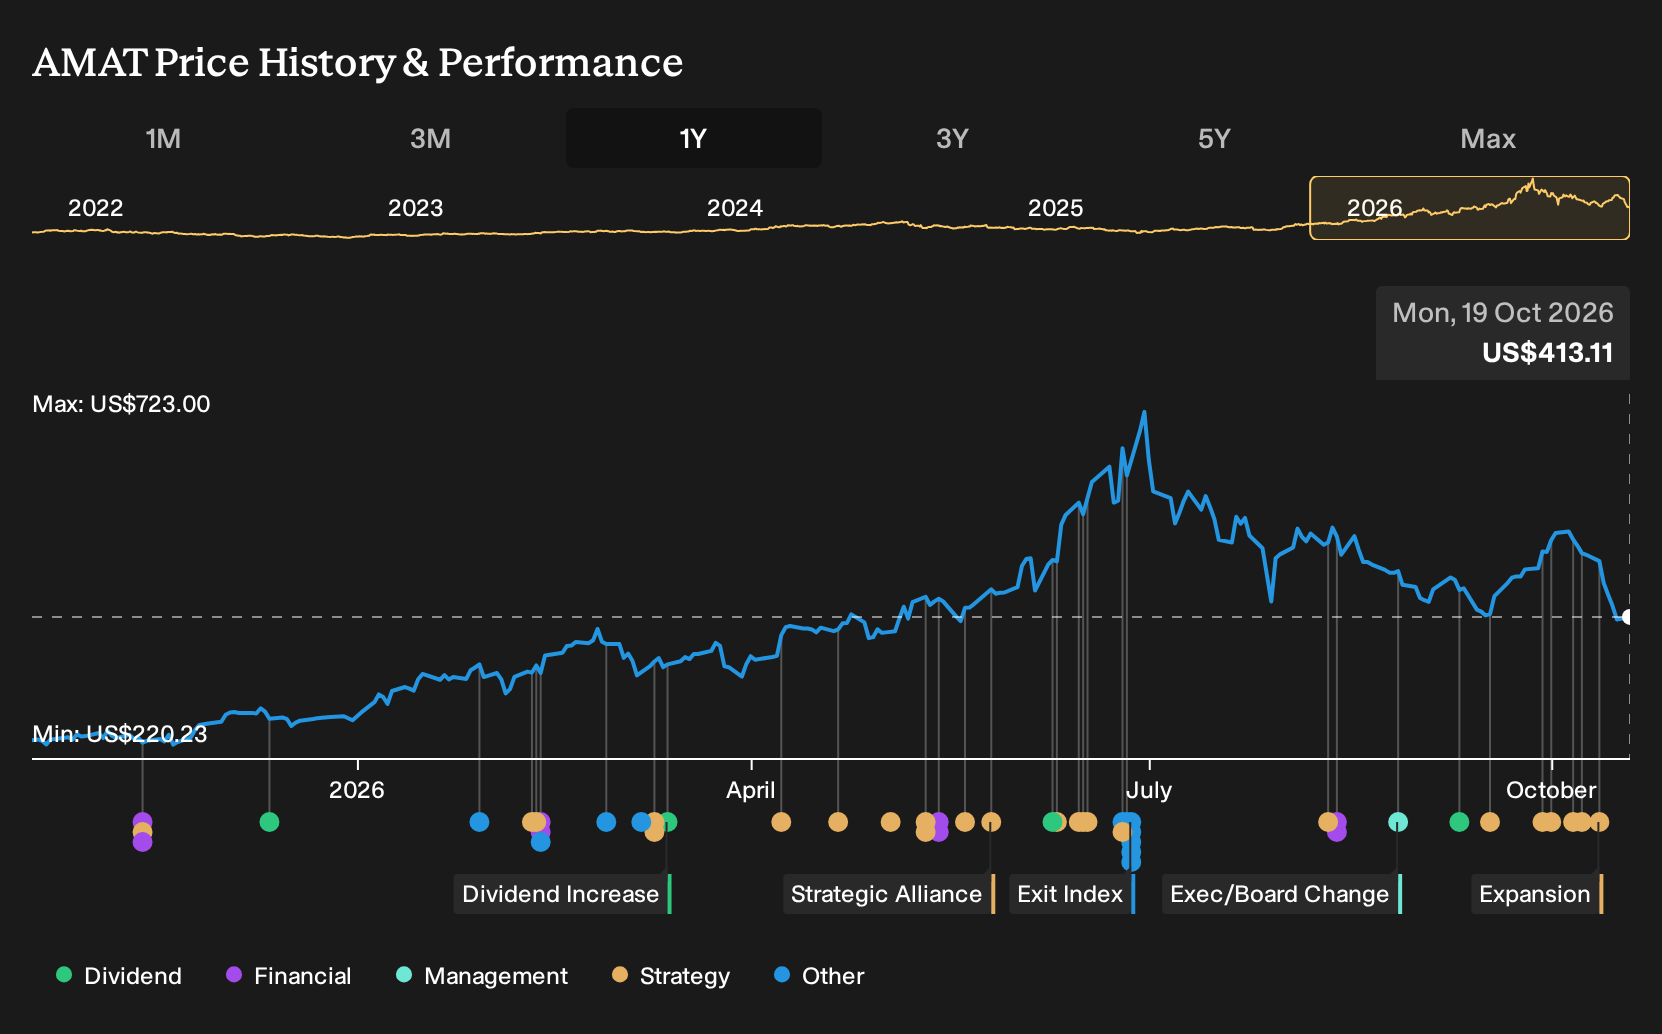
Task: Switch to the 1M time range tab
Action: (x=163, y=138)
